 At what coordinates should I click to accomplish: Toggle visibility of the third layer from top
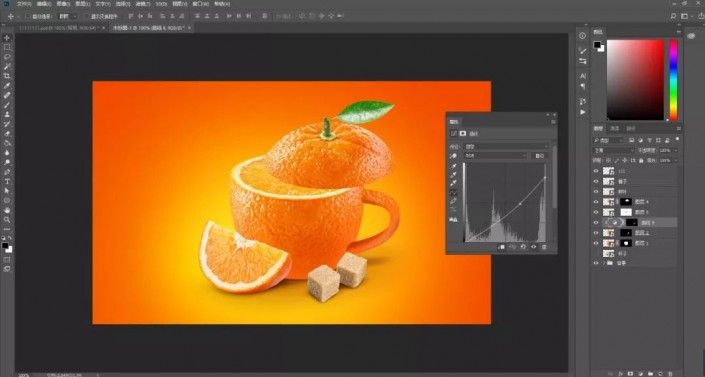596,192
